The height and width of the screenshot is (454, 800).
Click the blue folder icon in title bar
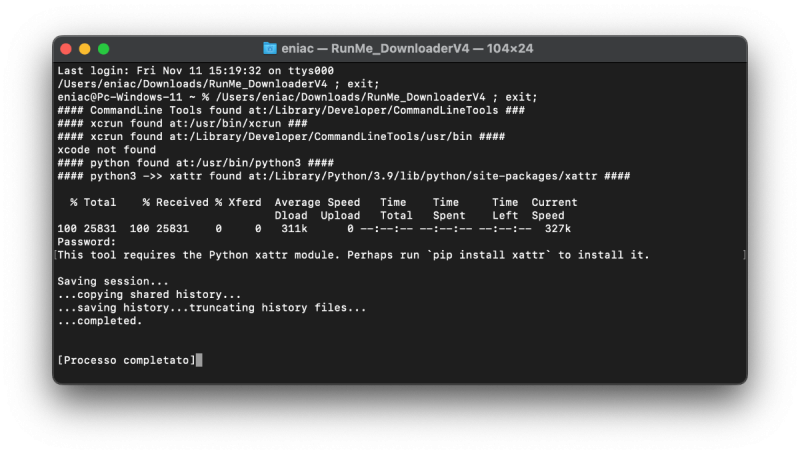point(269,48)
